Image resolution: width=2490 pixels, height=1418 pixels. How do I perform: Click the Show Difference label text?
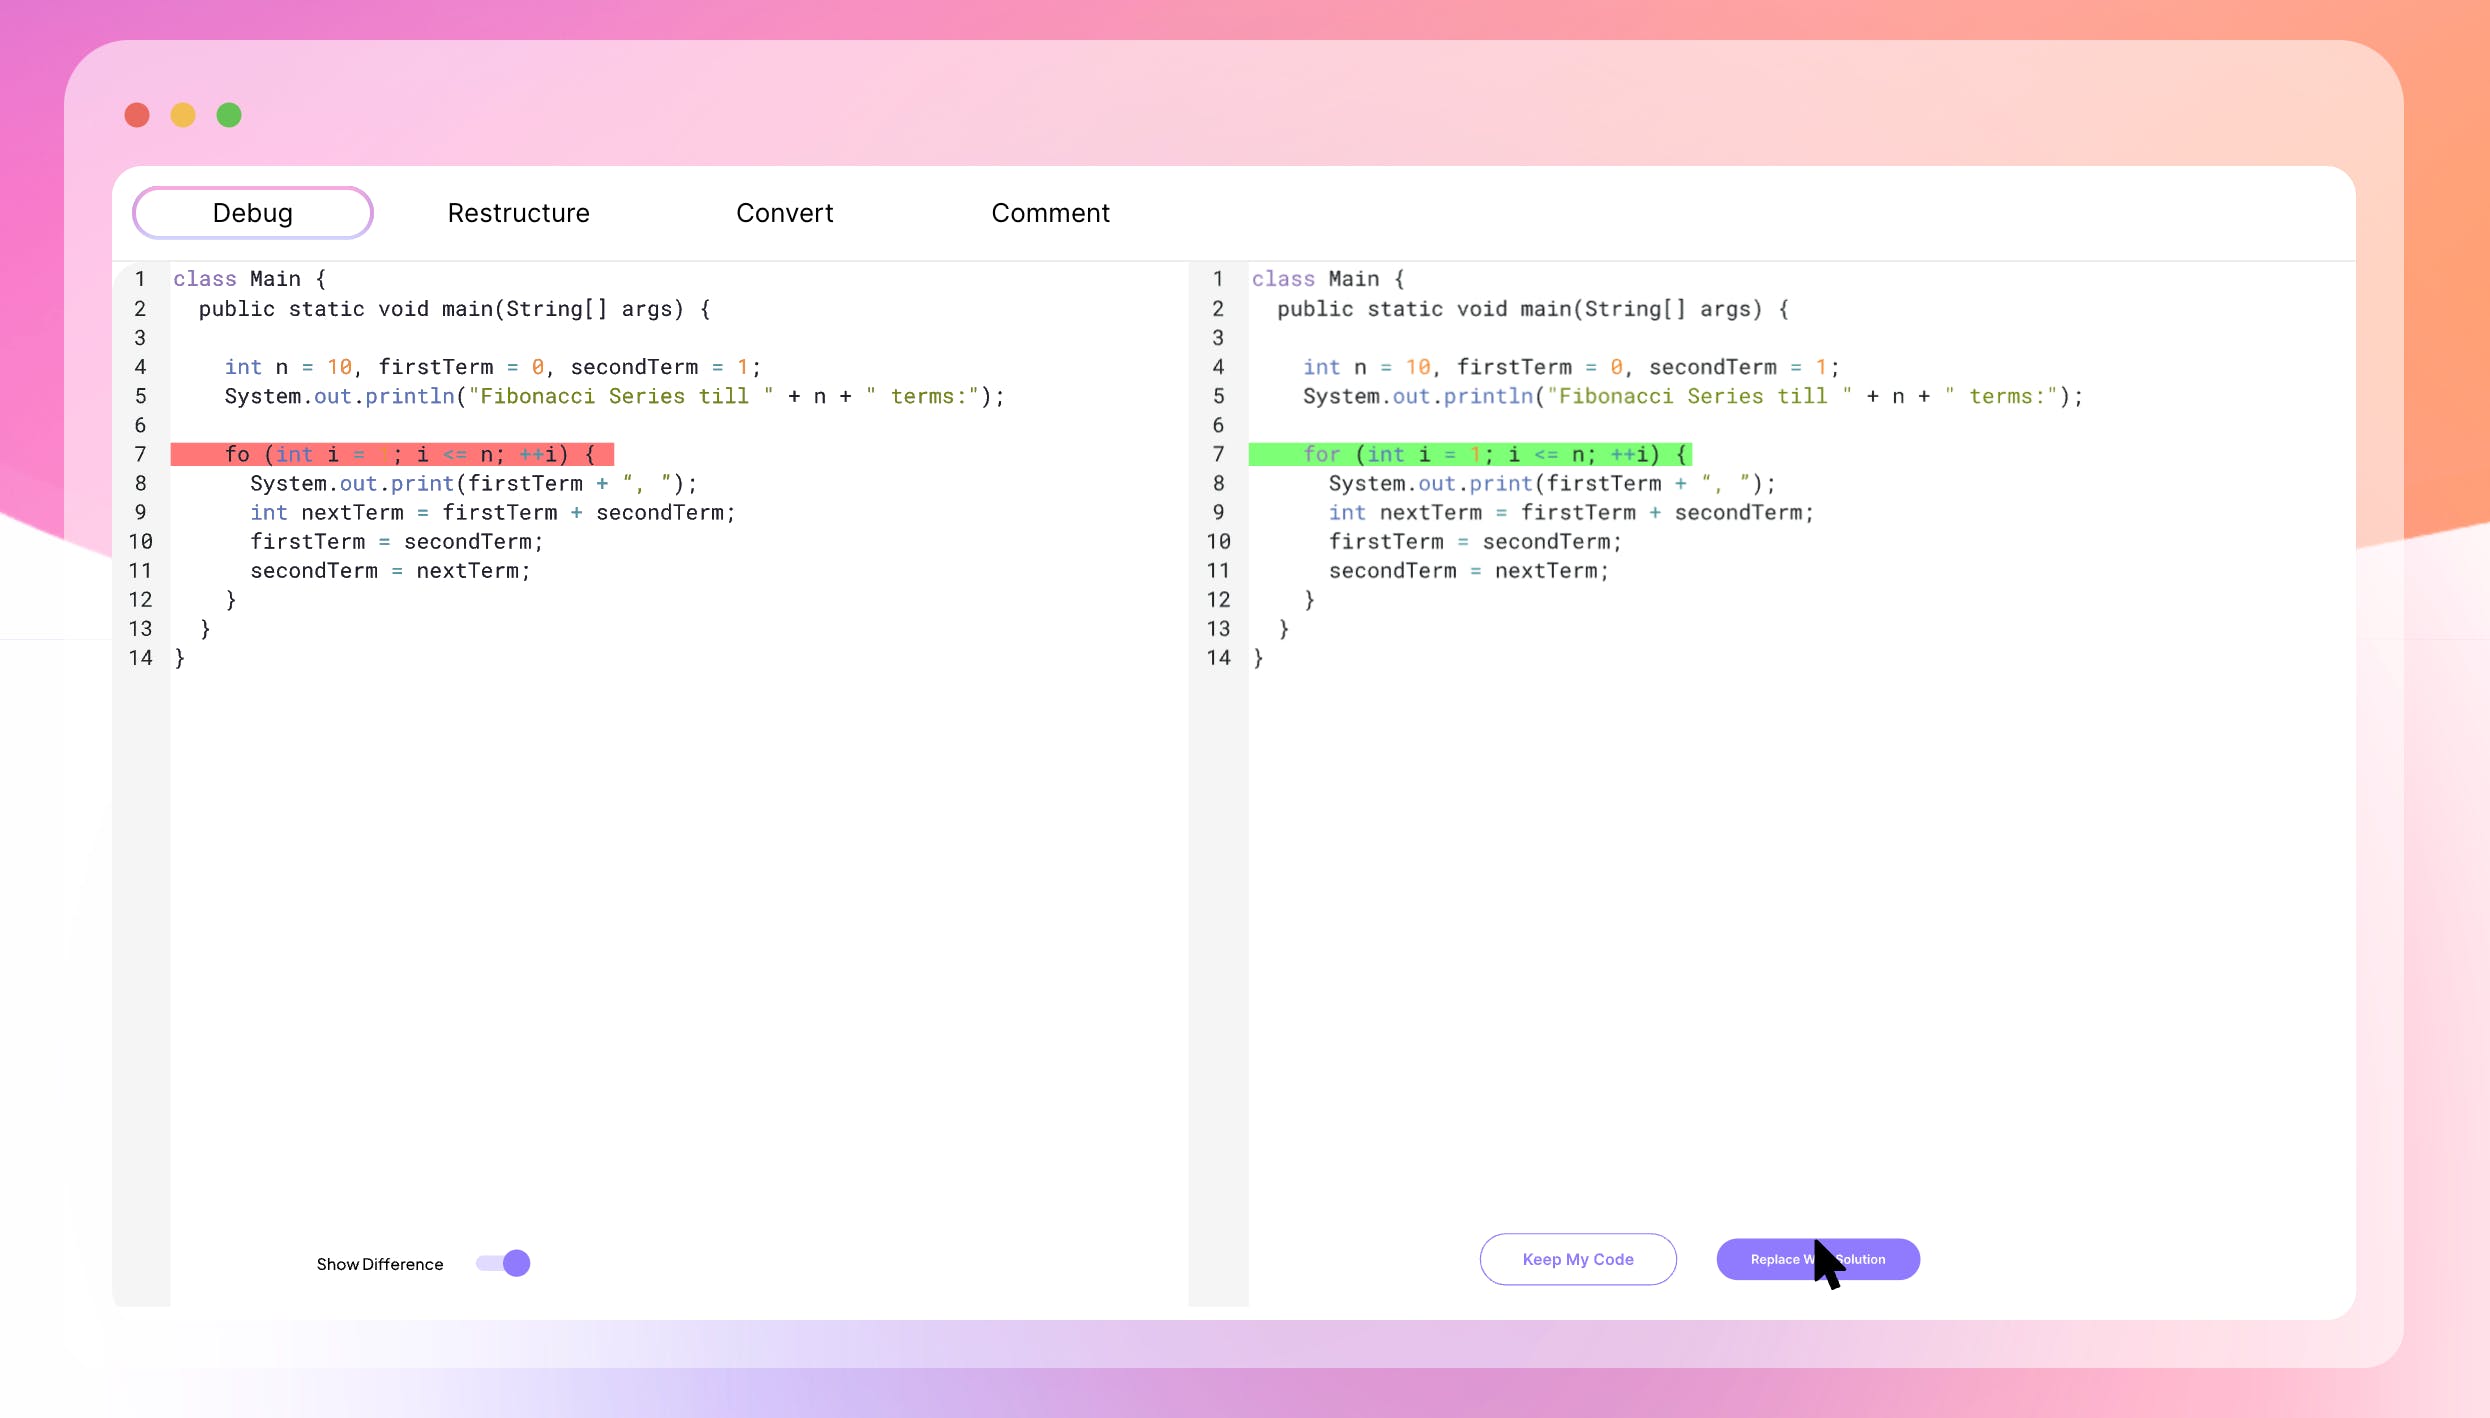379,1264
